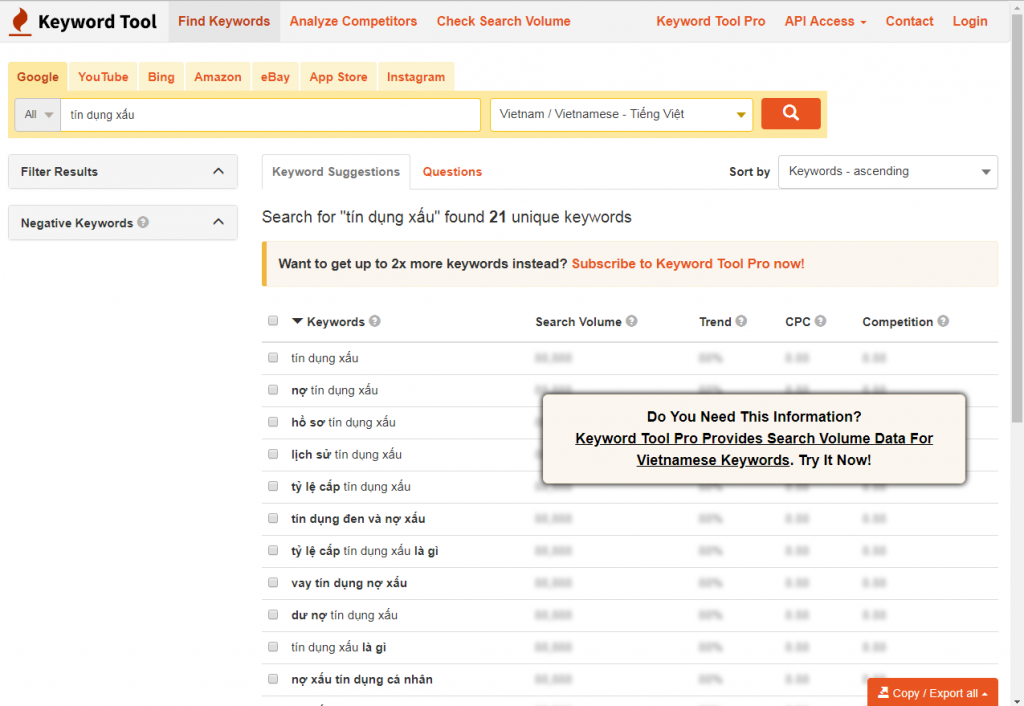This screenshot has height=706, width=1024.
Task: Open the Questions tab
Action: (x=452, y=172)
